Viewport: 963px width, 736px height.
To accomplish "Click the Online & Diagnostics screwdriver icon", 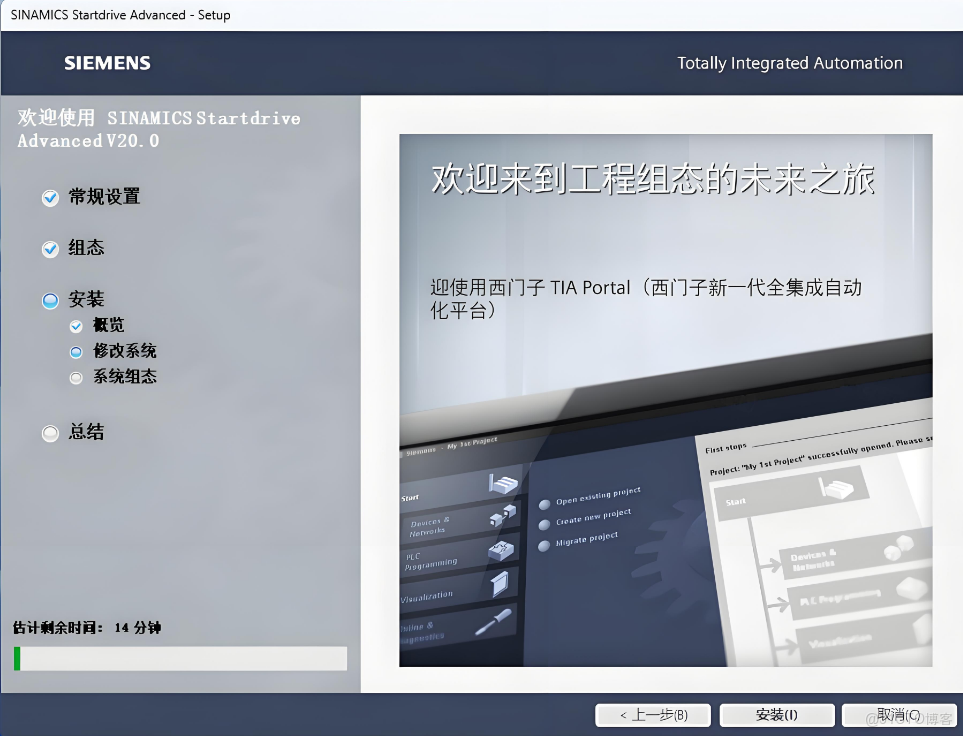I will 494,624.
